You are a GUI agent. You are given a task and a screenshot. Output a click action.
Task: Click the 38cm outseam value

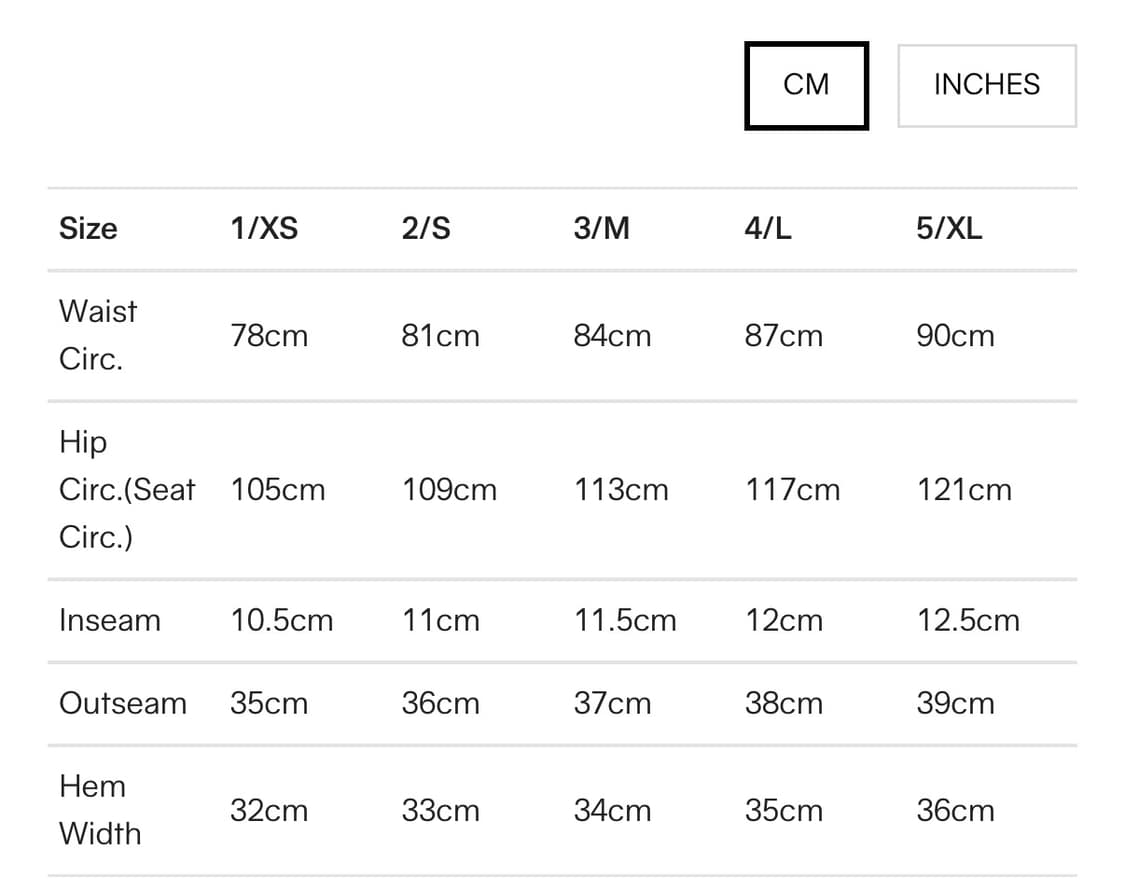click(x=783, y=703)
